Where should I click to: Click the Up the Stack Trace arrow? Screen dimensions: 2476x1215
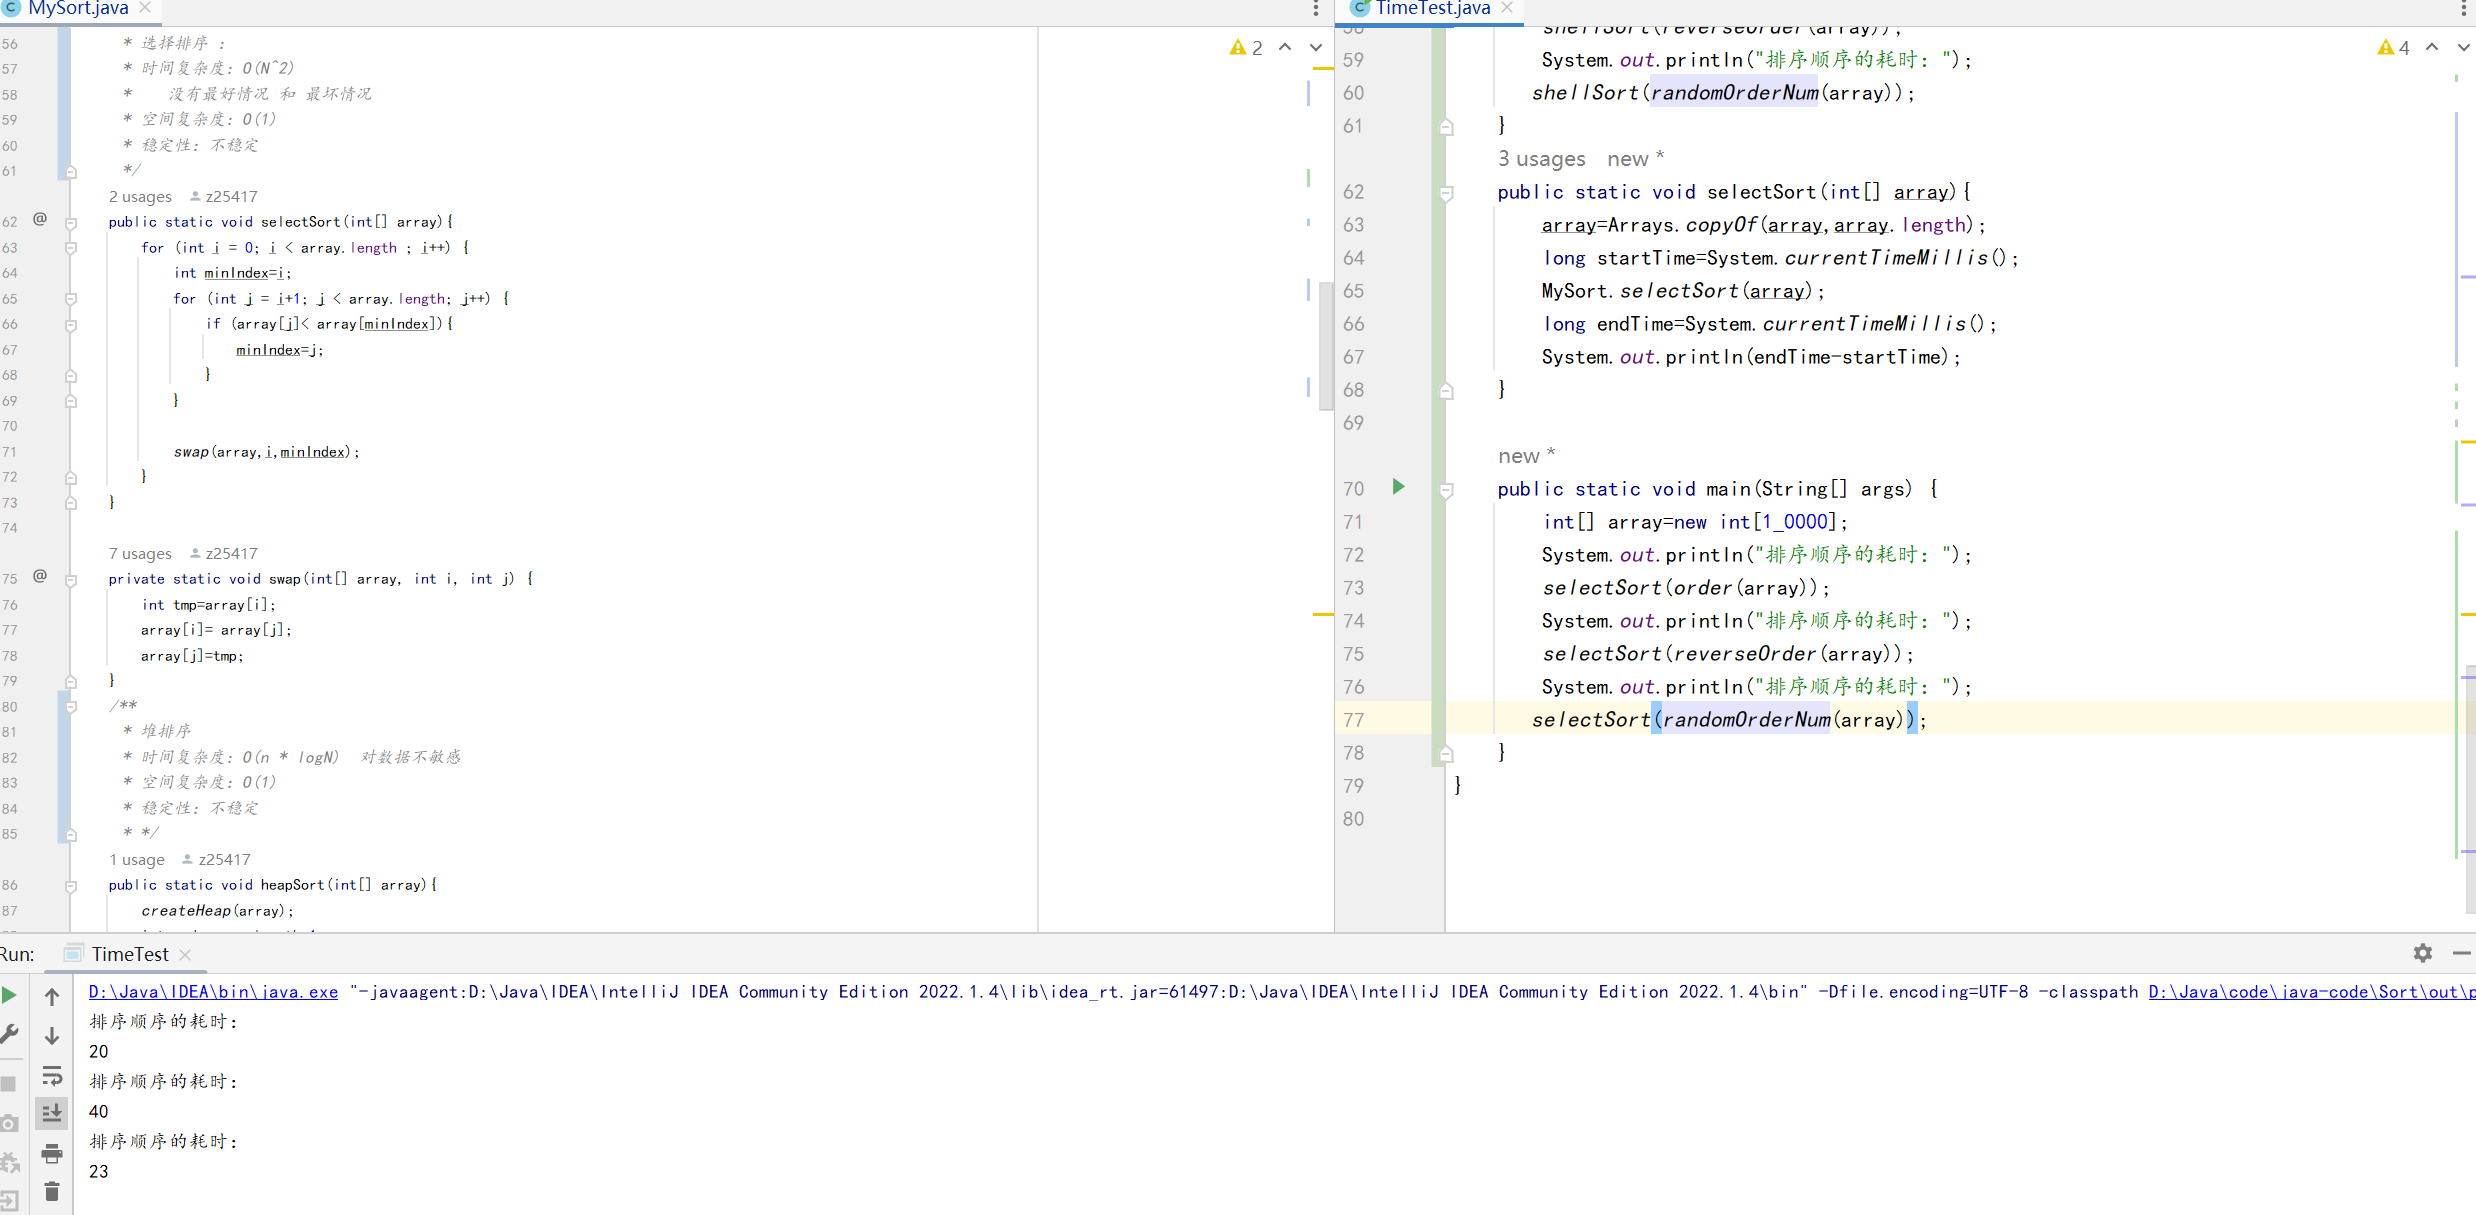52,996
